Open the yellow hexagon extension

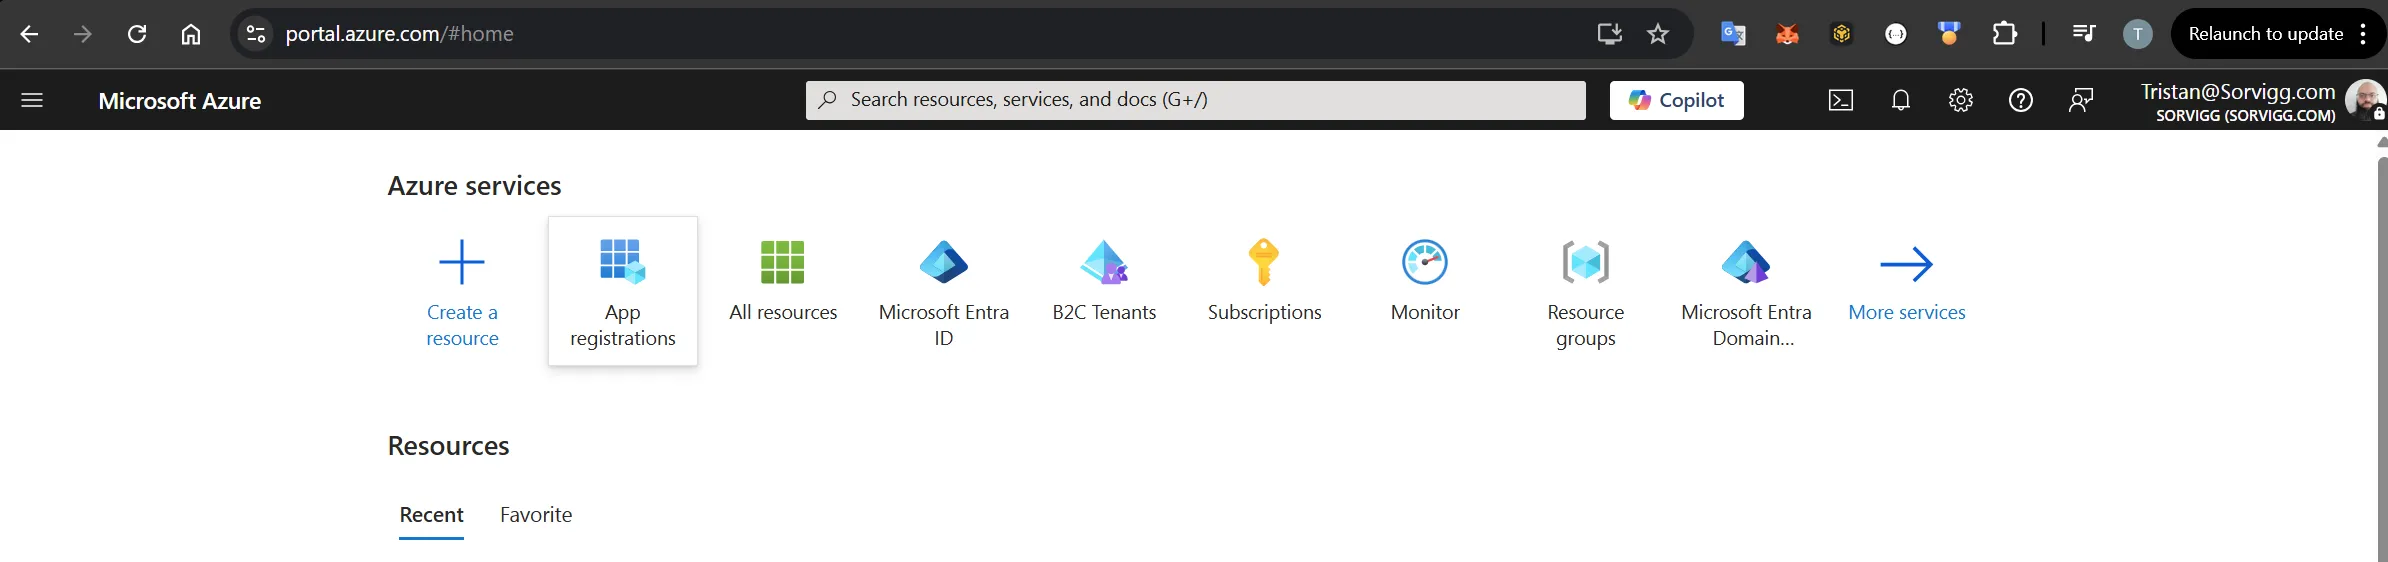(x=1841, y=34)
